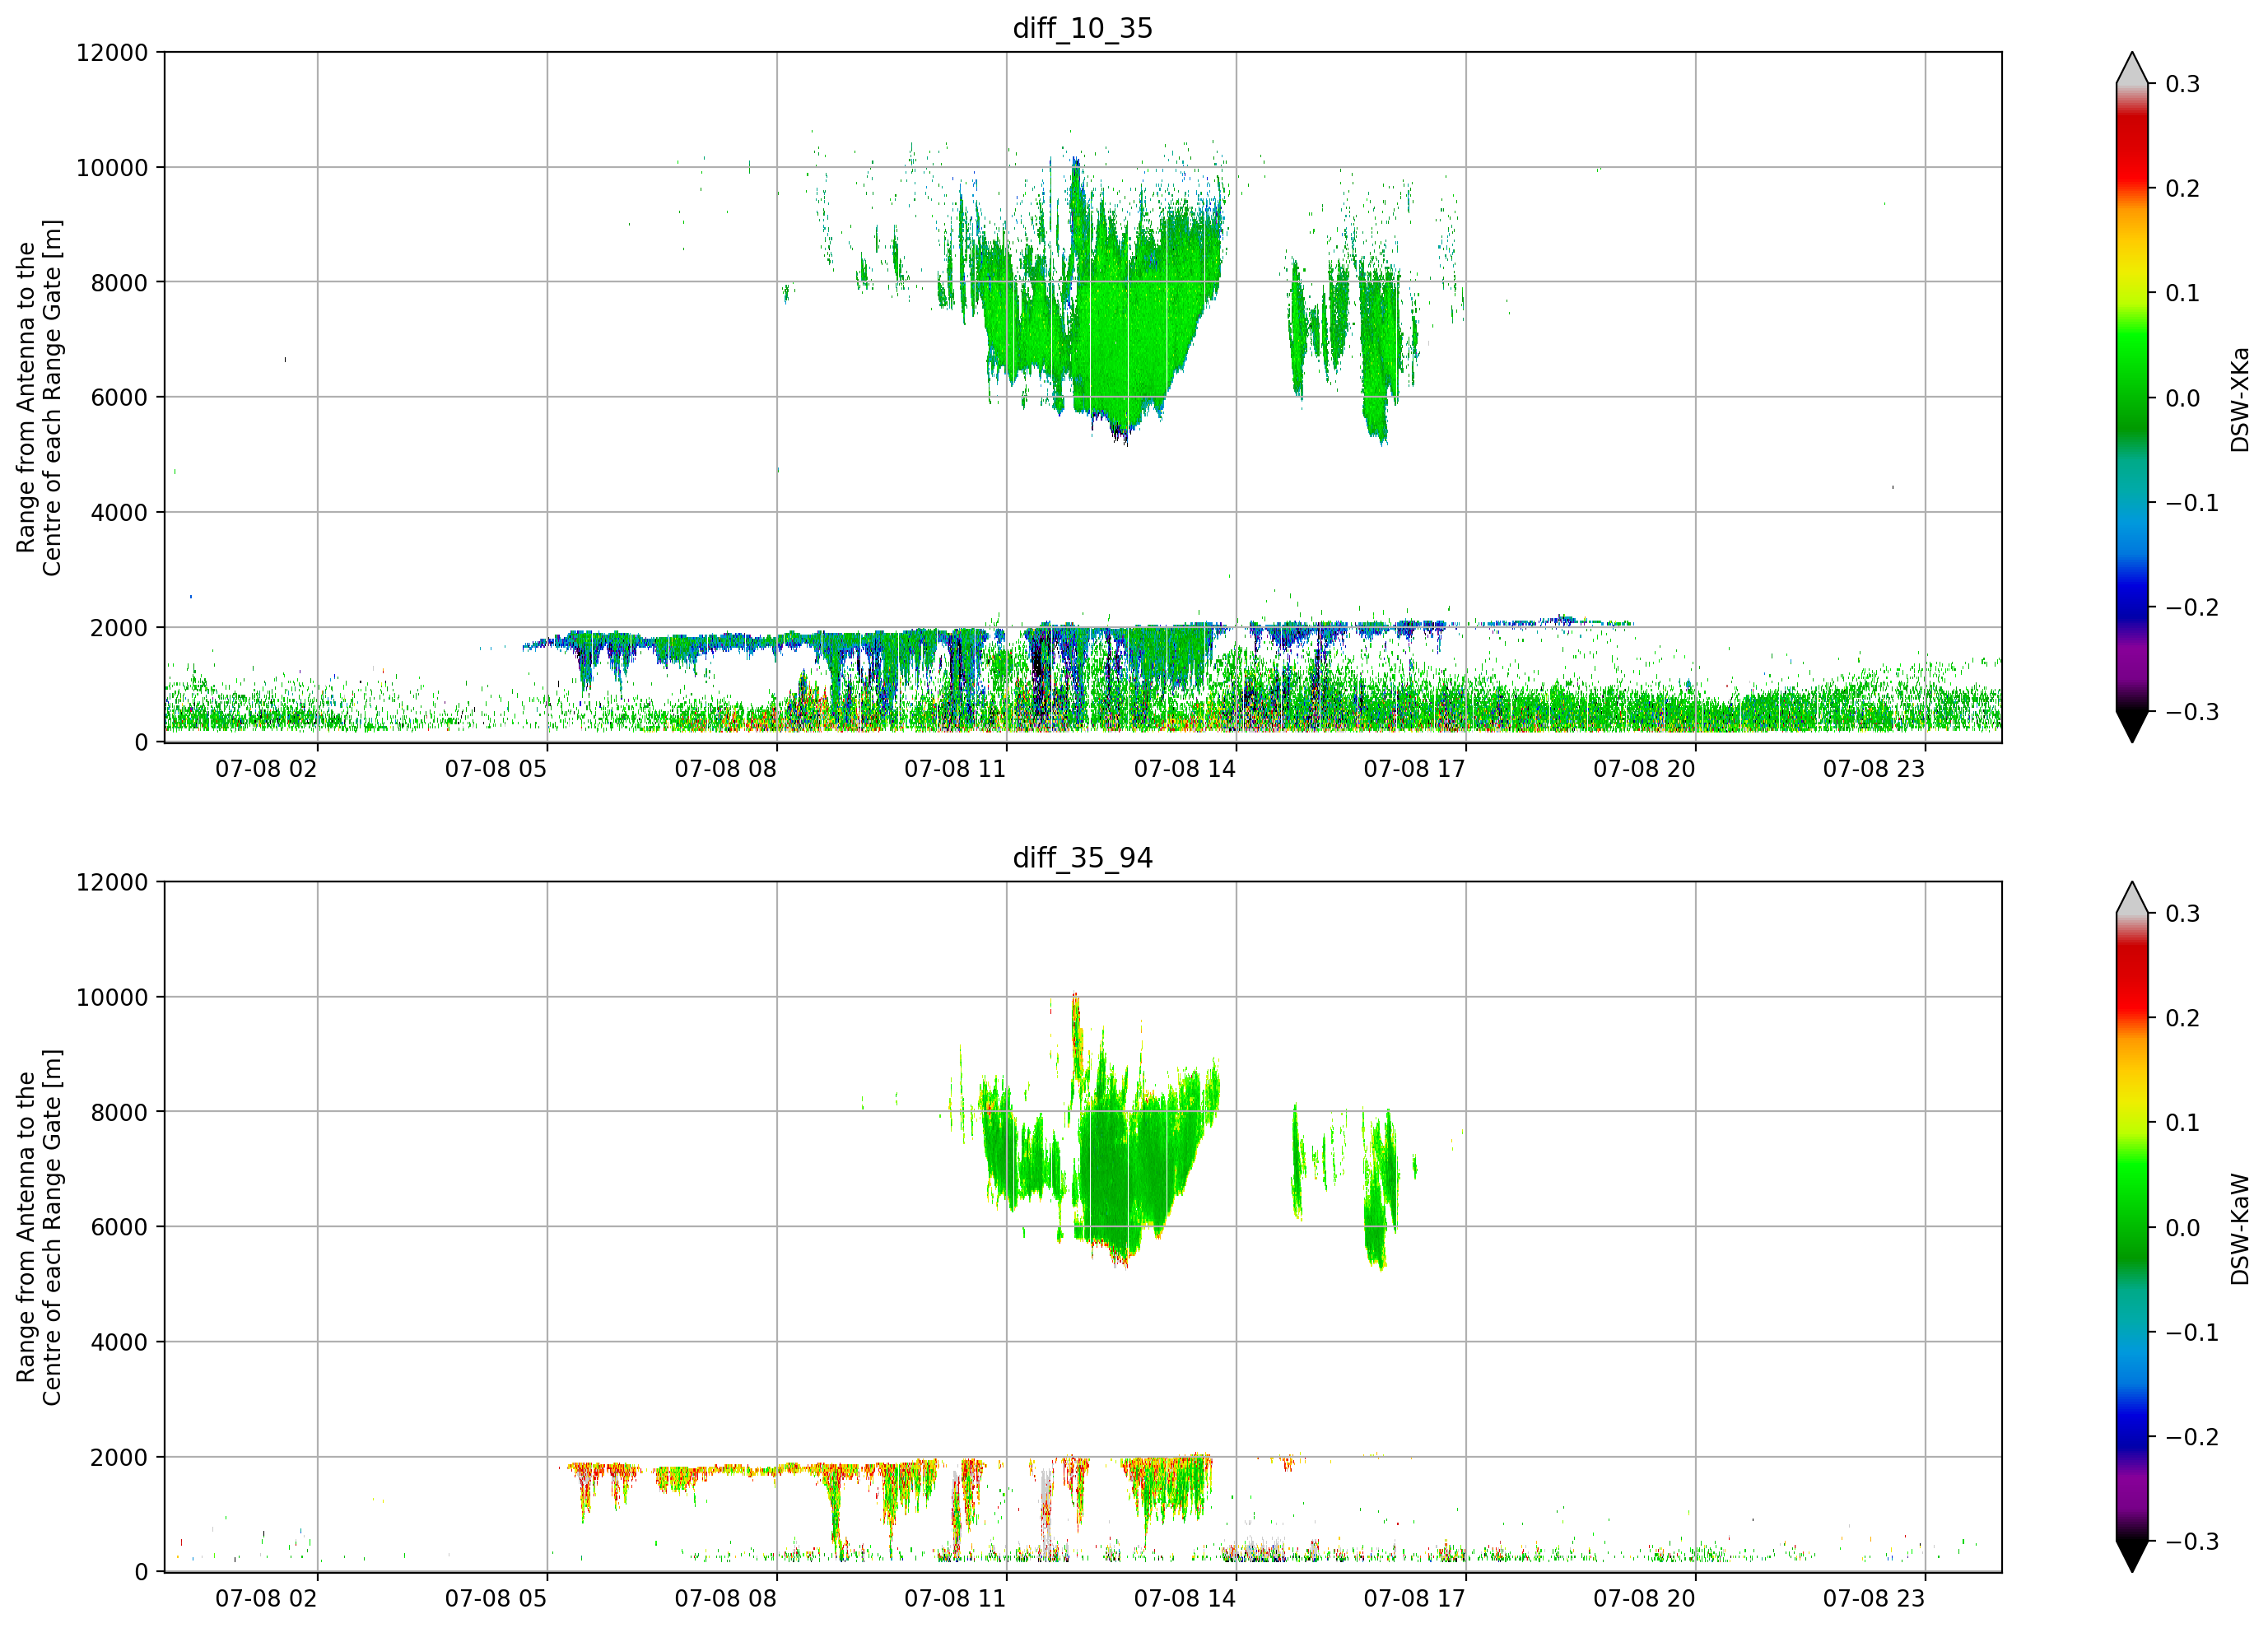2268x1628 pixels.
Task: Click the 8000 tick on diff_35_94 y-axis
Action: click(119, 1113)
